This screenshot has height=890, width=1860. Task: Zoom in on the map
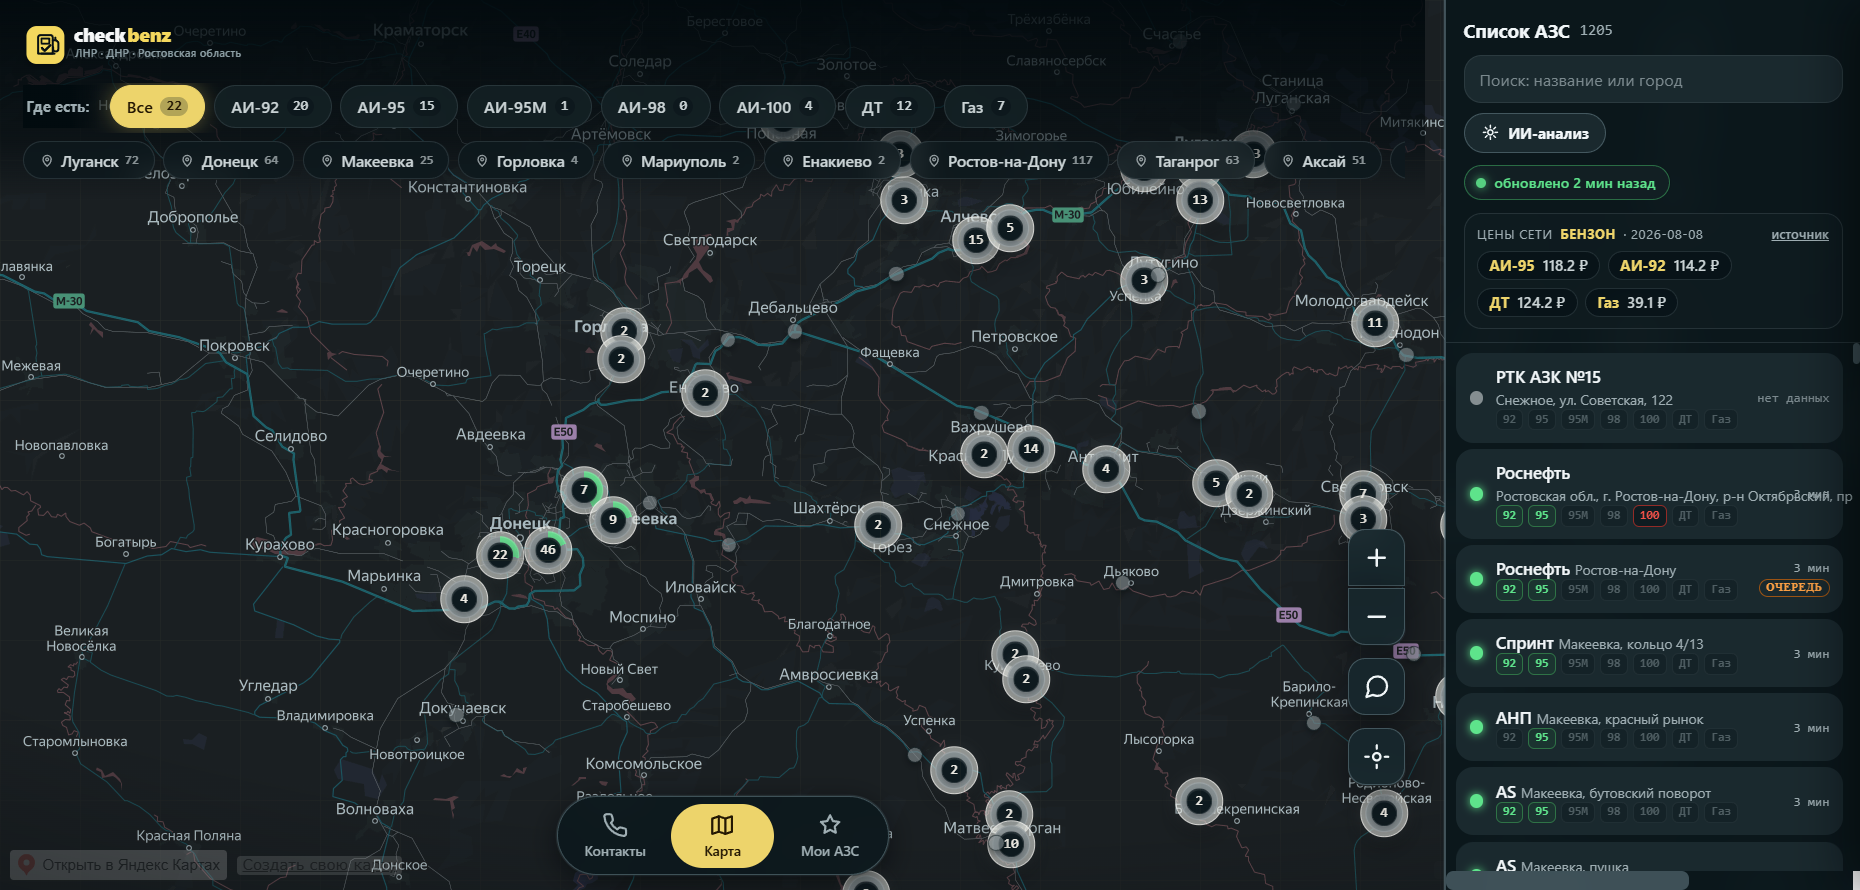[x=1376, y=558]
